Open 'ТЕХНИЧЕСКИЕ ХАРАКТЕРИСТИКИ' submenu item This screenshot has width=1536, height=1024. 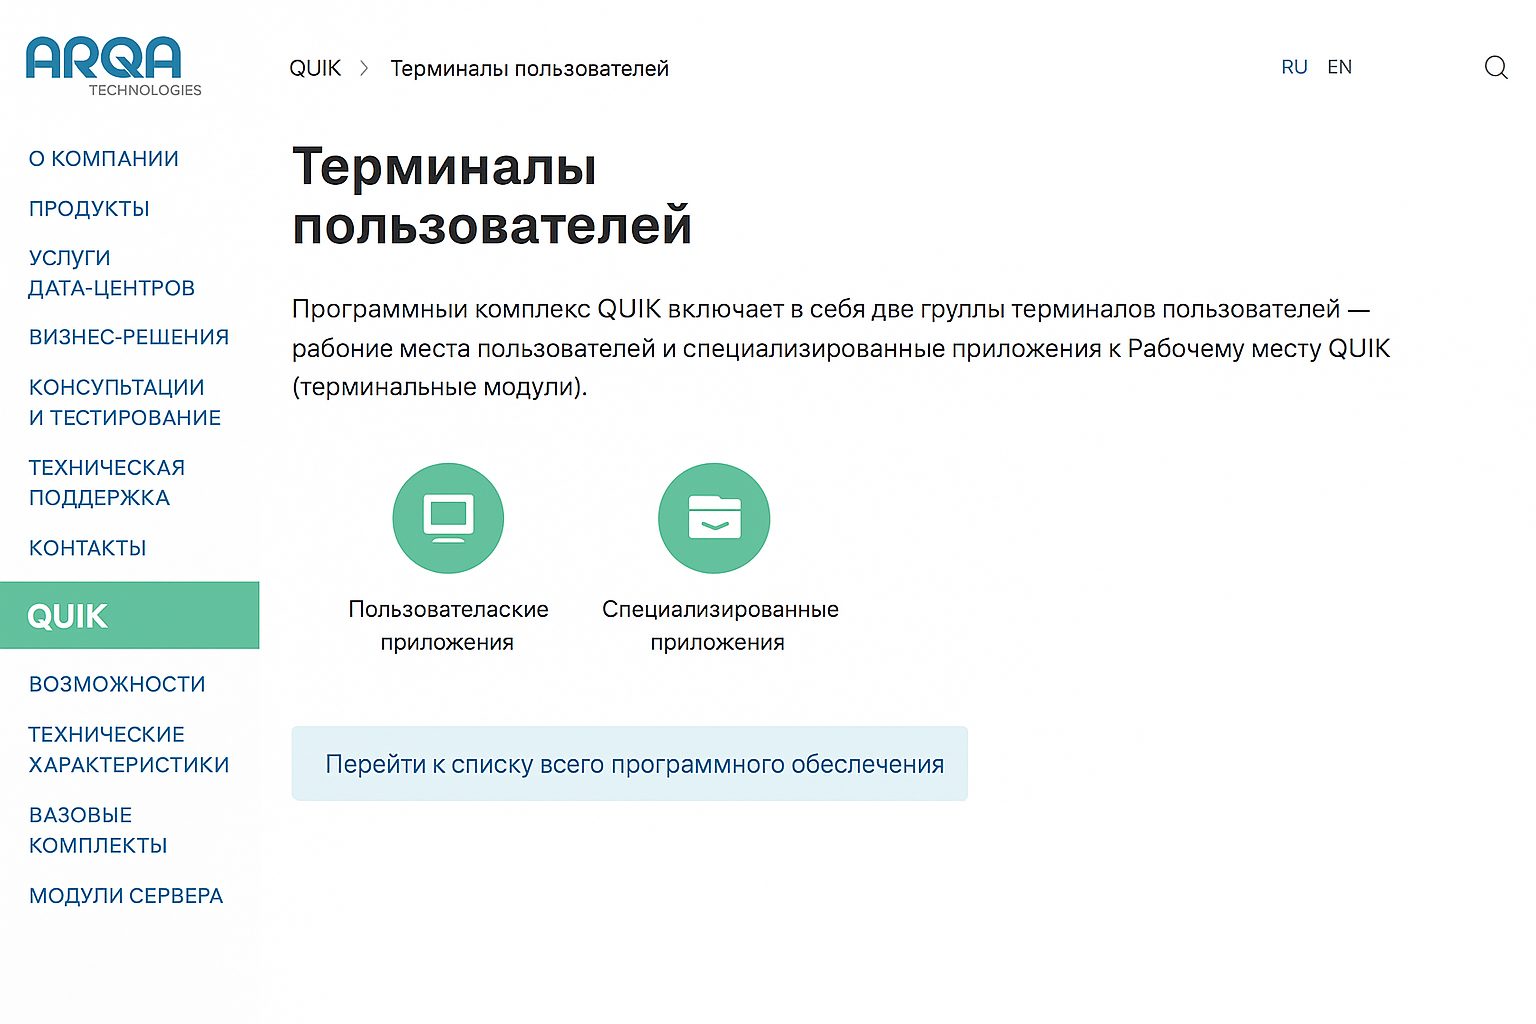tap(129, 749)
